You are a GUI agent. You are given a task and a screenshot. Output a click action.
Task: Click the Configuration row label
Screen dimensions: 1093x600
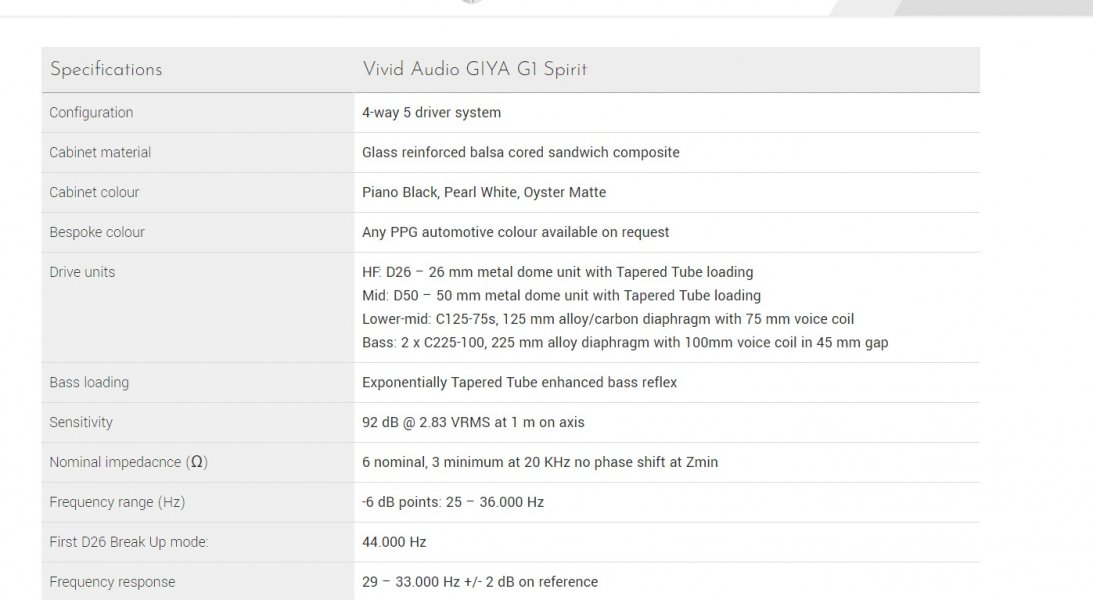pyautogui.click(x=91, y=112)
